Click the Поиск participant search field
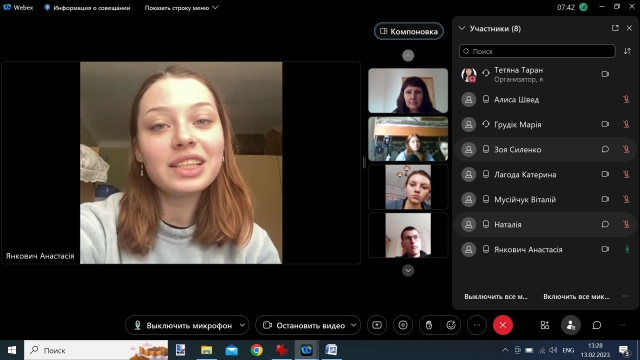Viewport: 640px width, 360px height. click(537, 51)
